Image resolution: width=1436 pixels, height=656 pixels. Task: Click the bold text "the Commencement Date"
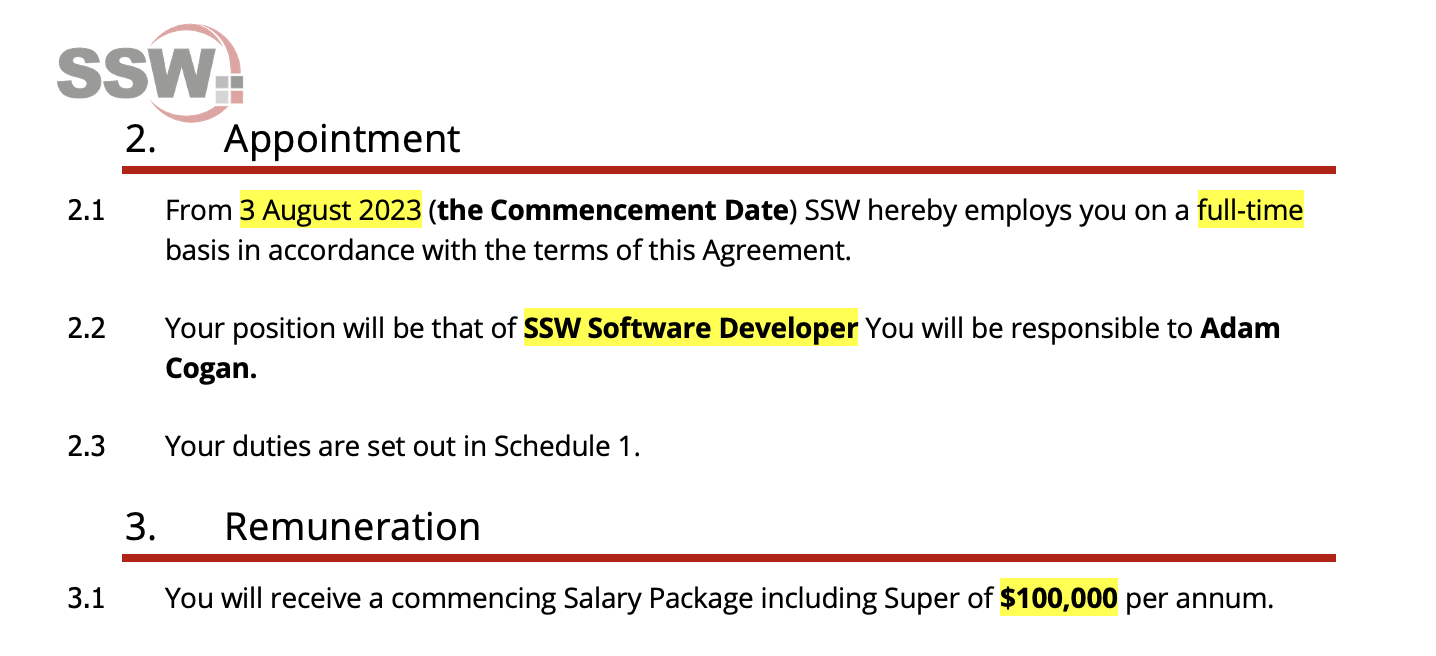pos(611,211)
